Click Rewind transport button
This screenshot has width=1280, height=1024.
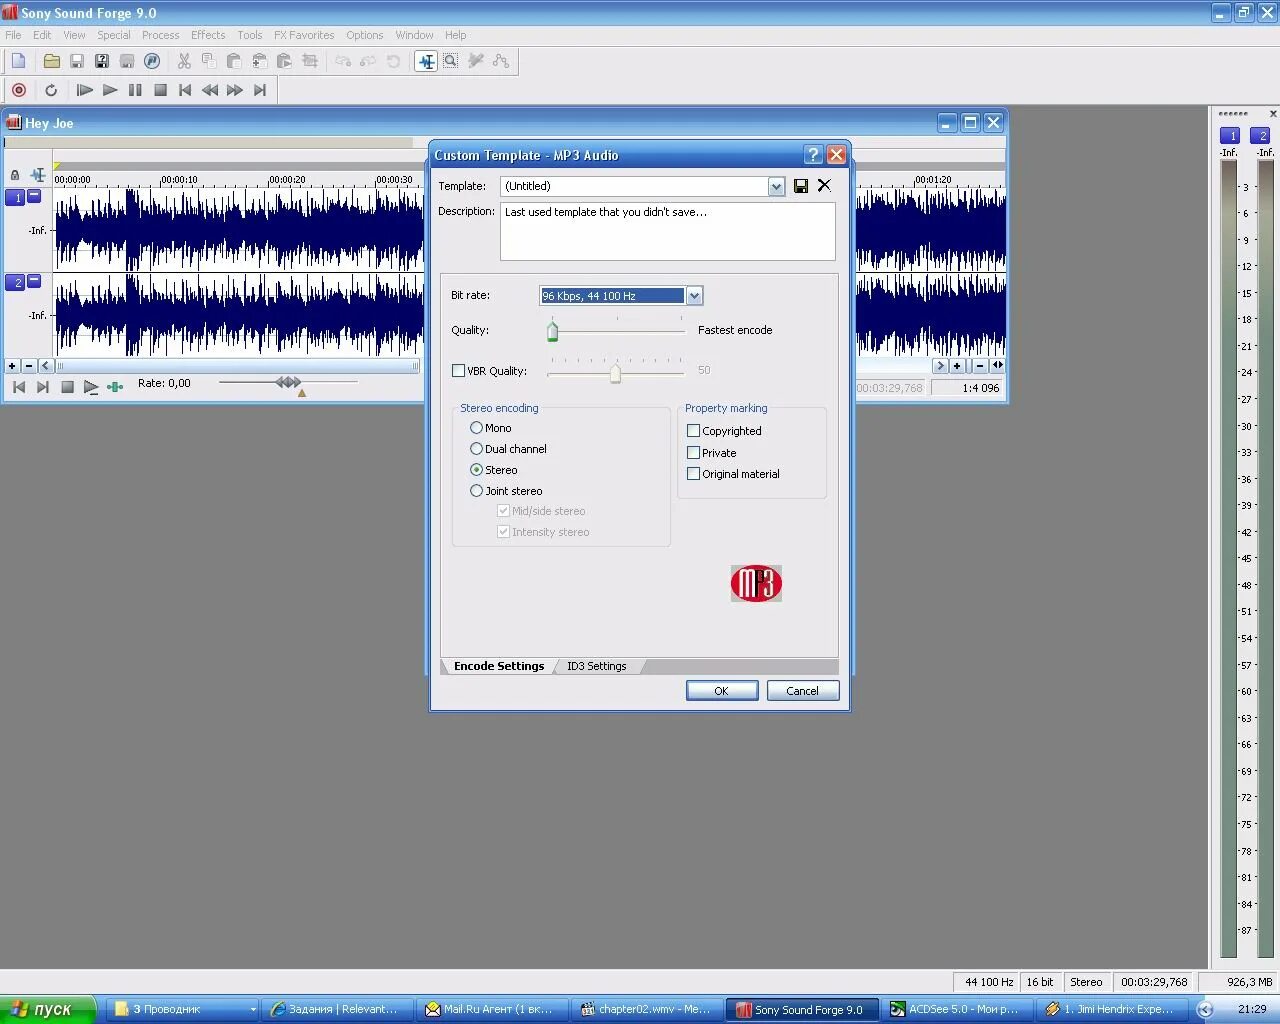[x=210, y=90]
